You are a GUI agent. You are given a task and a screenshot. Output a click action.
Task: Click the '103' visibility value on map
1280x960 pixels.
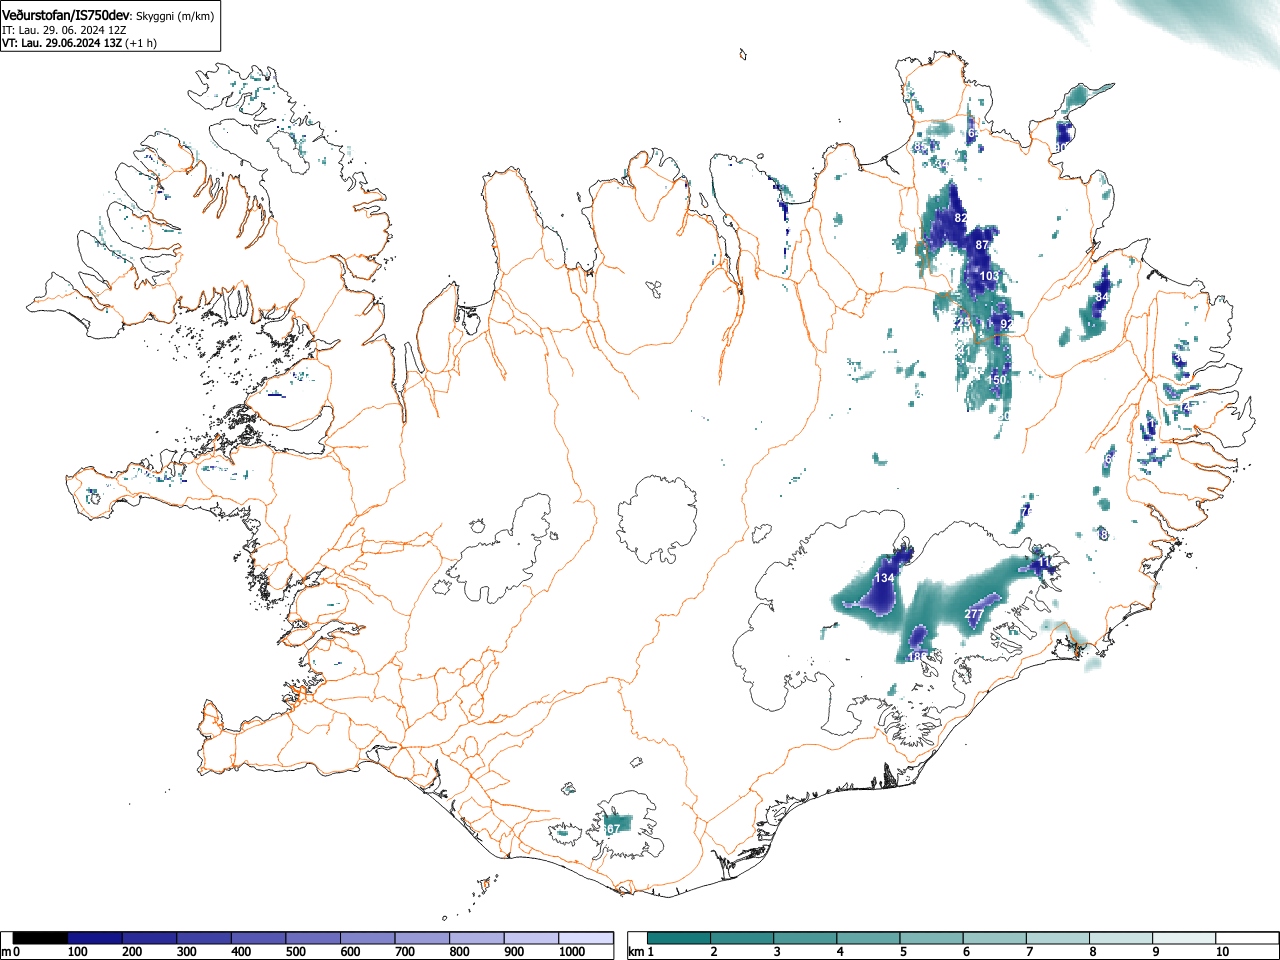(989, 276)
